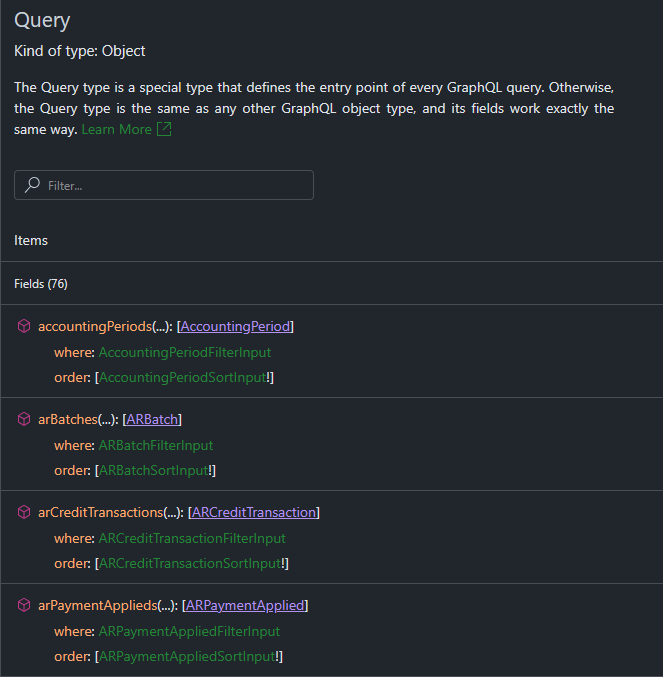Type in the Filter input field

(x=175, y=185)
